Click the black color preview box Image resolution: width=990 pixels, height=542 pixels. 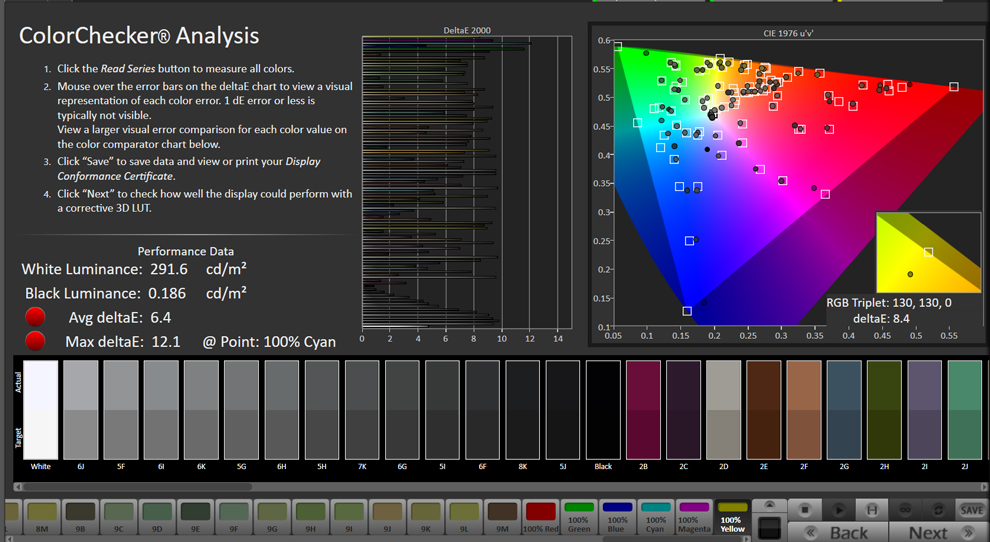[x=769, y=527]
